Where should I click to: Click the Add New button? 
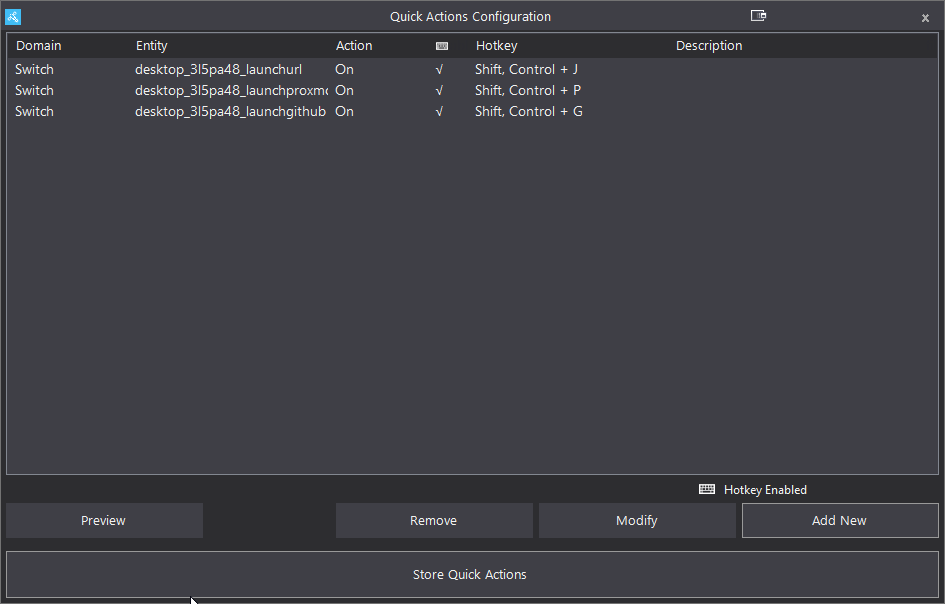click(840, 520)
